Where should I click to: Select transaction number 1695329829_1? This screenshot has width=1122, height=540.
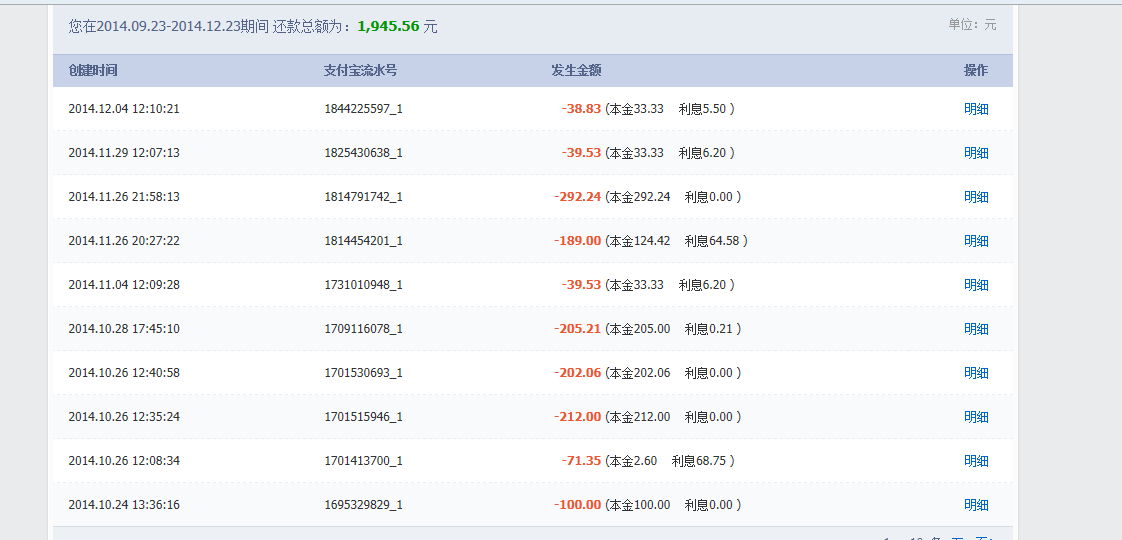point(363,505)
